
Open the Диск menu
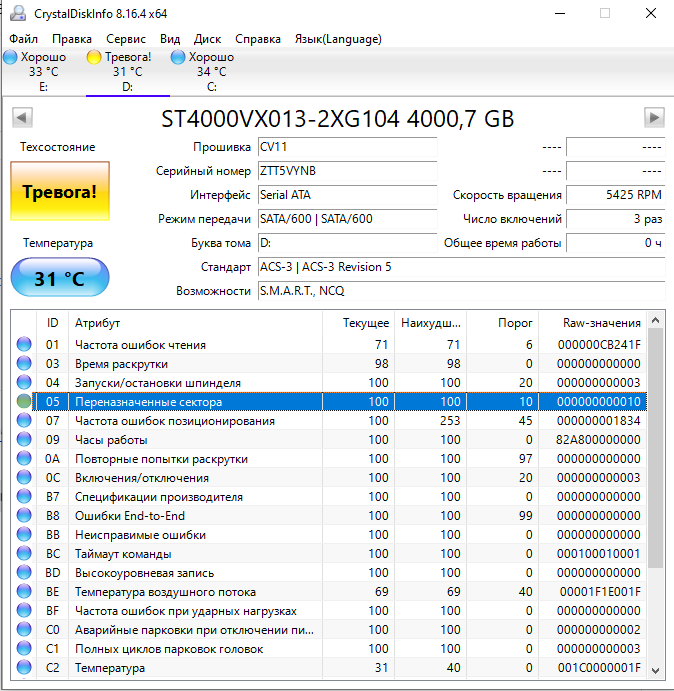(207, 39)
